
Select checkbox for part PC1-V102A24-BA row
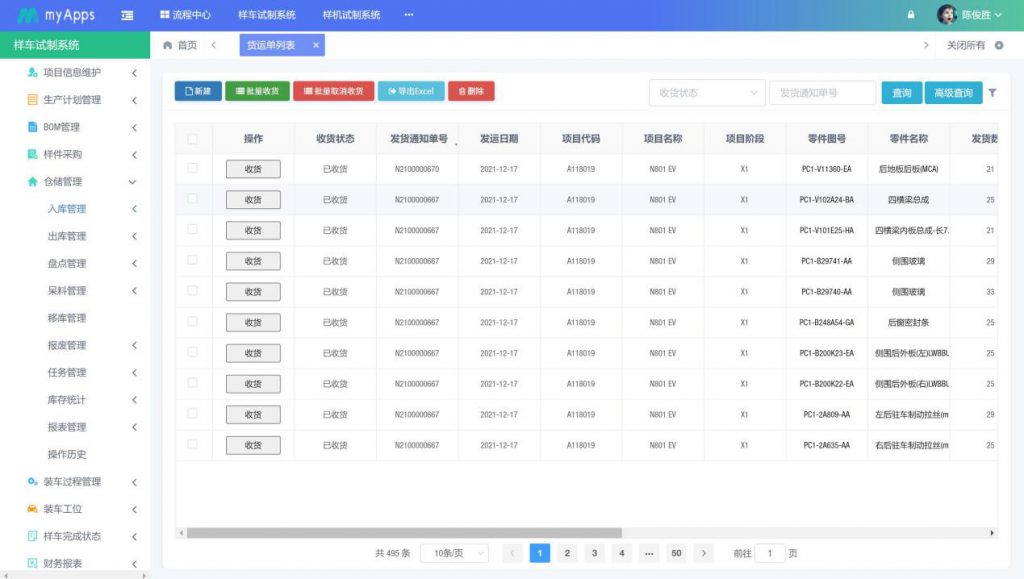(x=193, y=199)
